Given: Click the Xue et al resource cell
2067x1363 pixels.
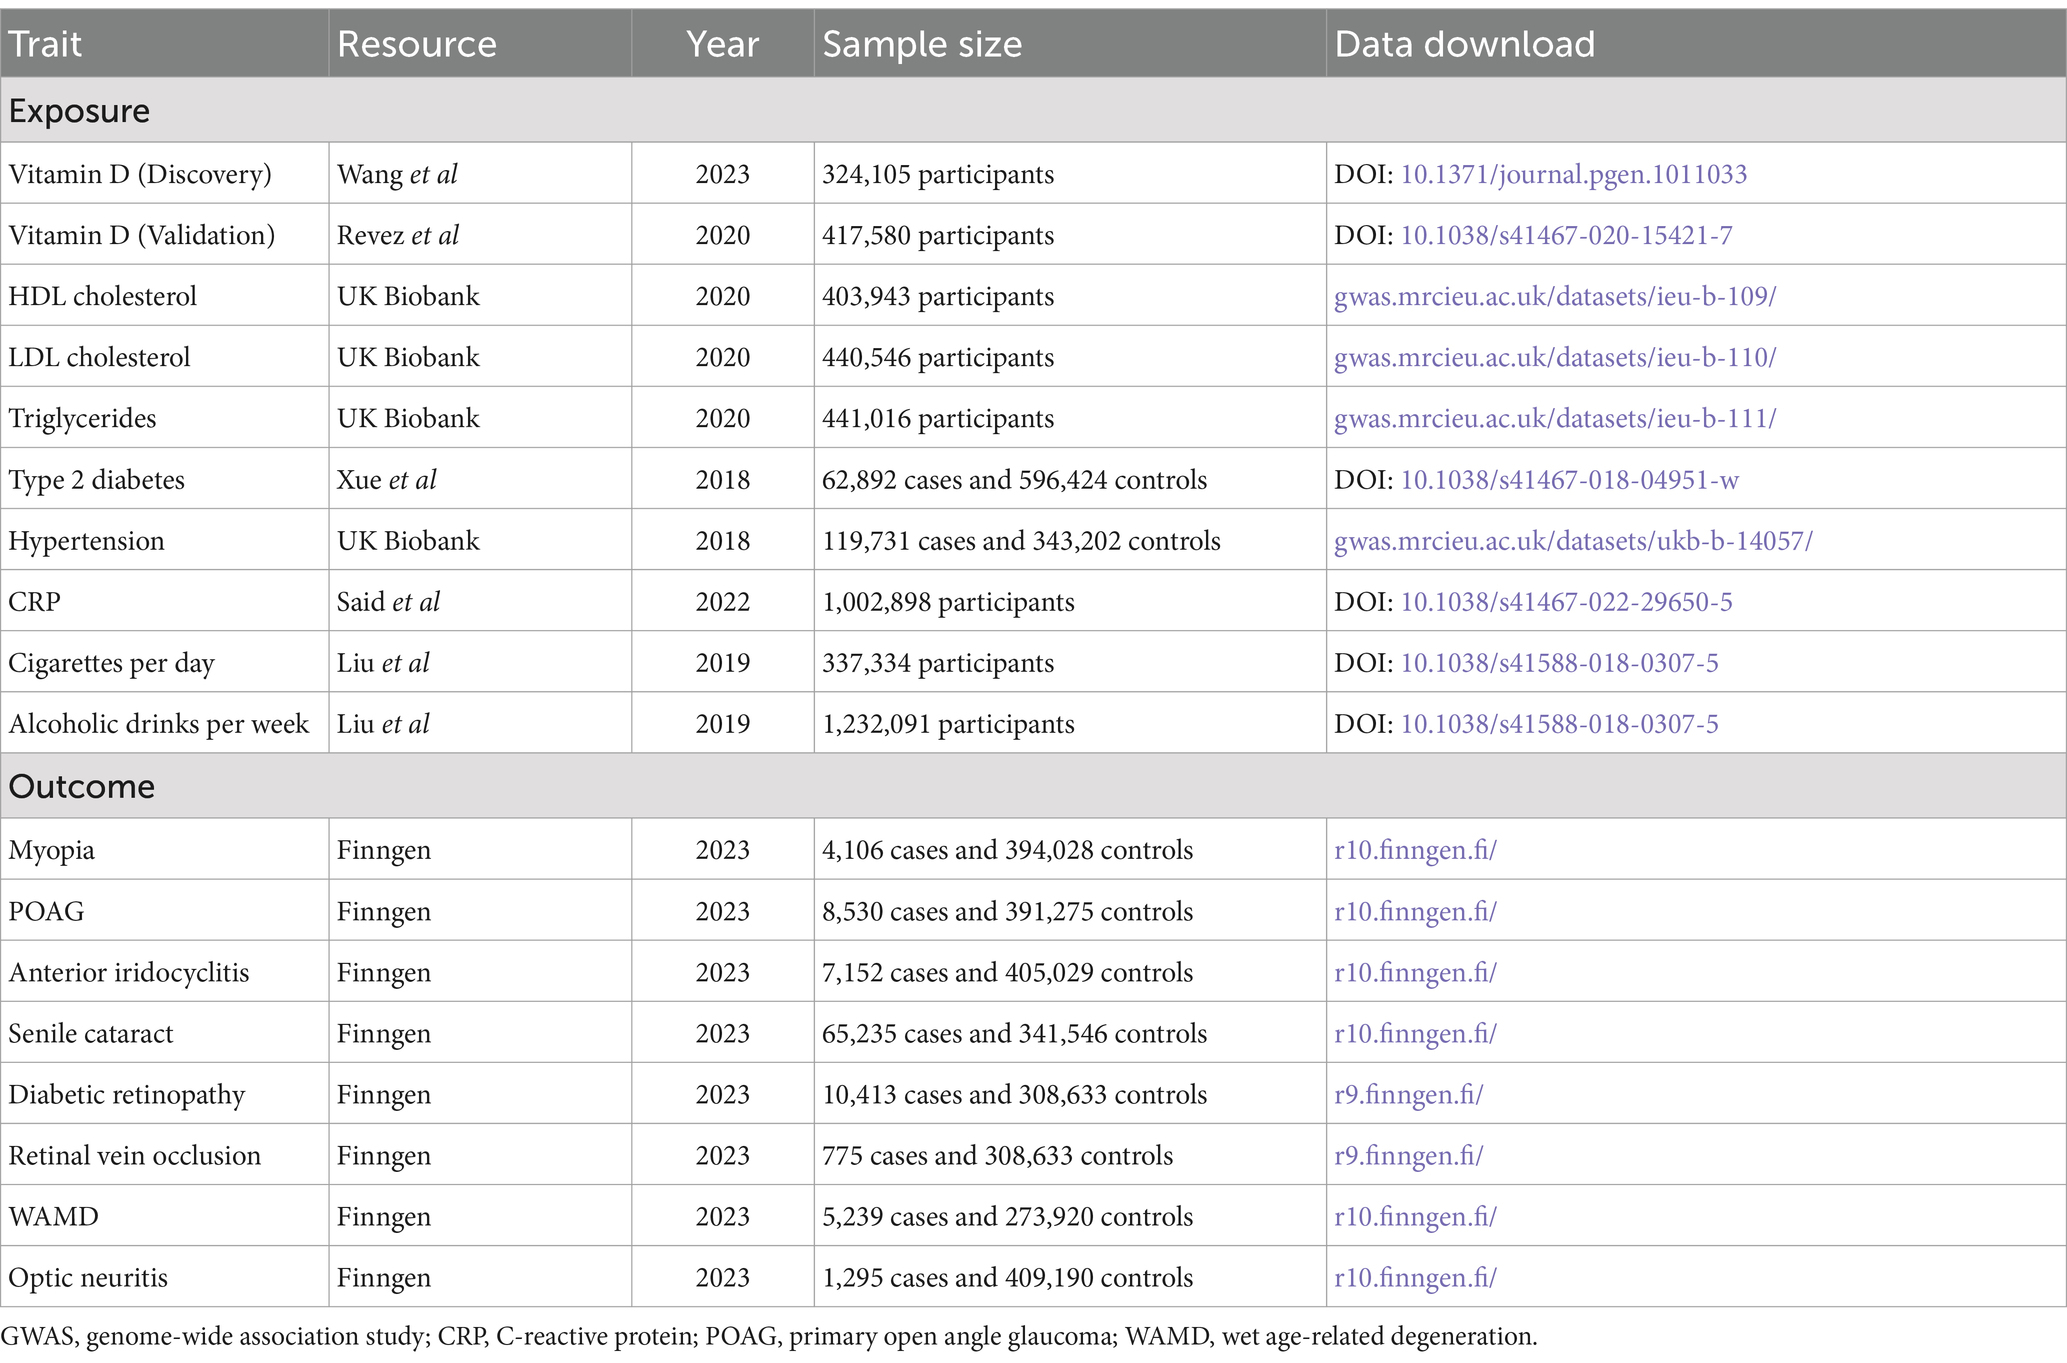Looking at the screenshot, I should pyautogui.click(x=480, y=480).
